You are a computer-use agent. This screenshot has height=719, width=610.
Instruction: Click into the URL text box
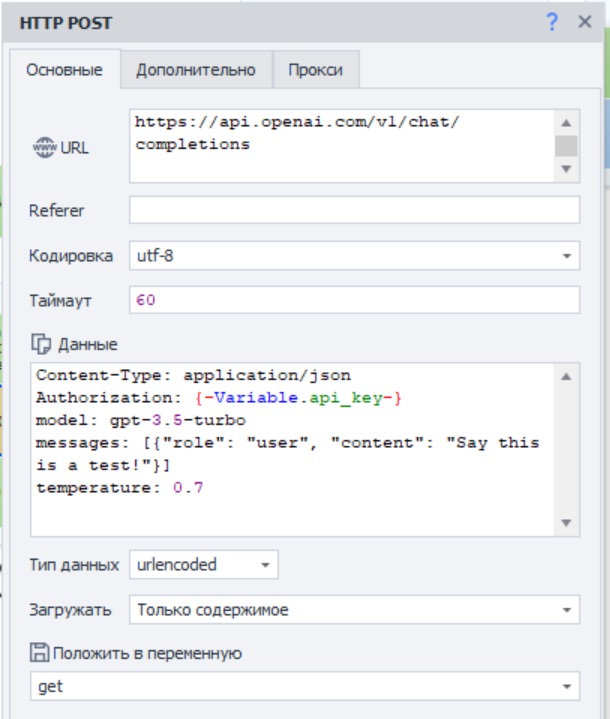340,145
